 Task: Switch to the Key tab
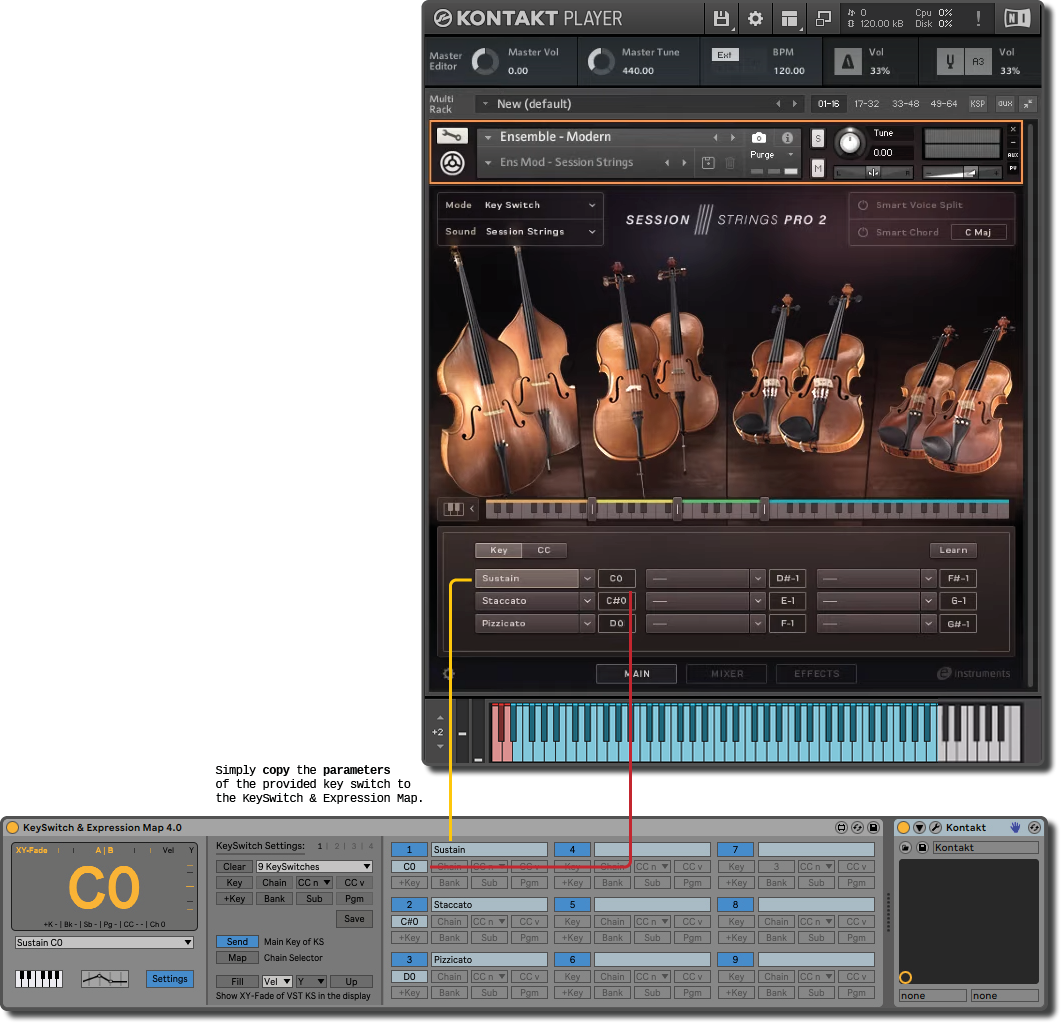pyautogui.click(x=499, y=550)
